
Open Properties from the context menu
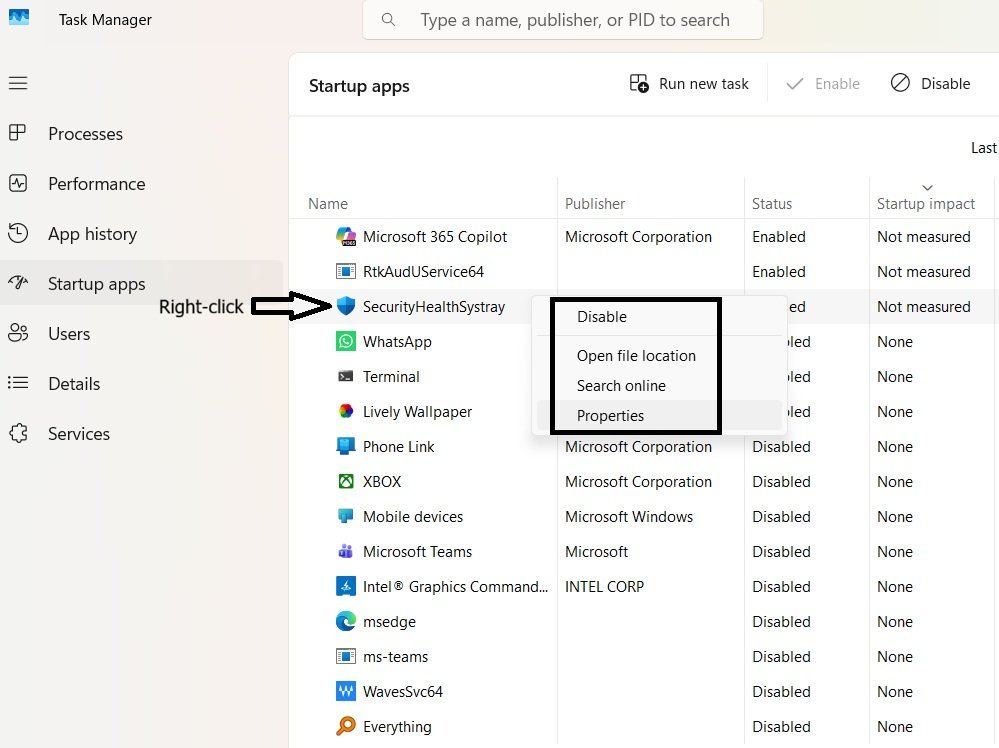pos(659,415)
